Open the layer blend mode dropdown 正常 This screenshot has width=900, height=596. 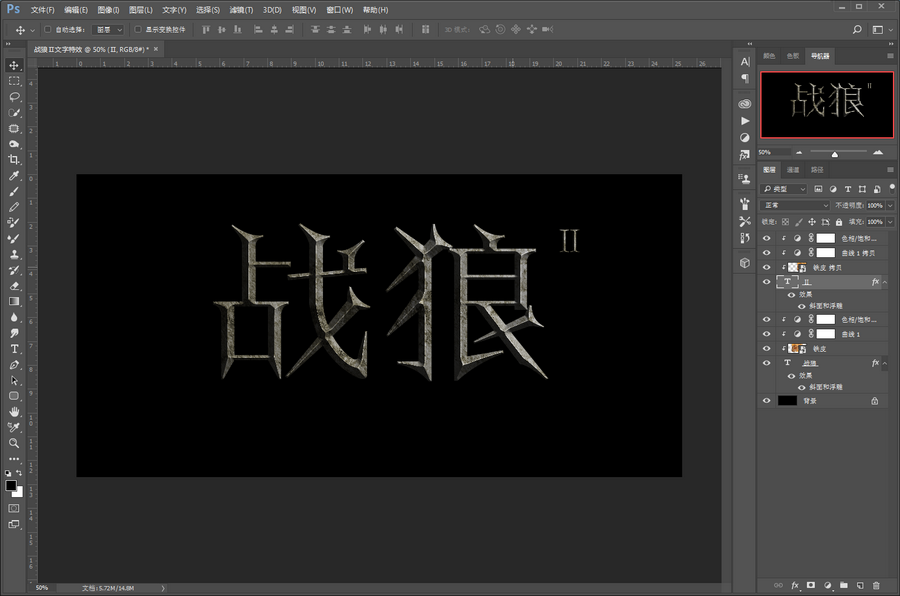point(796,205)
